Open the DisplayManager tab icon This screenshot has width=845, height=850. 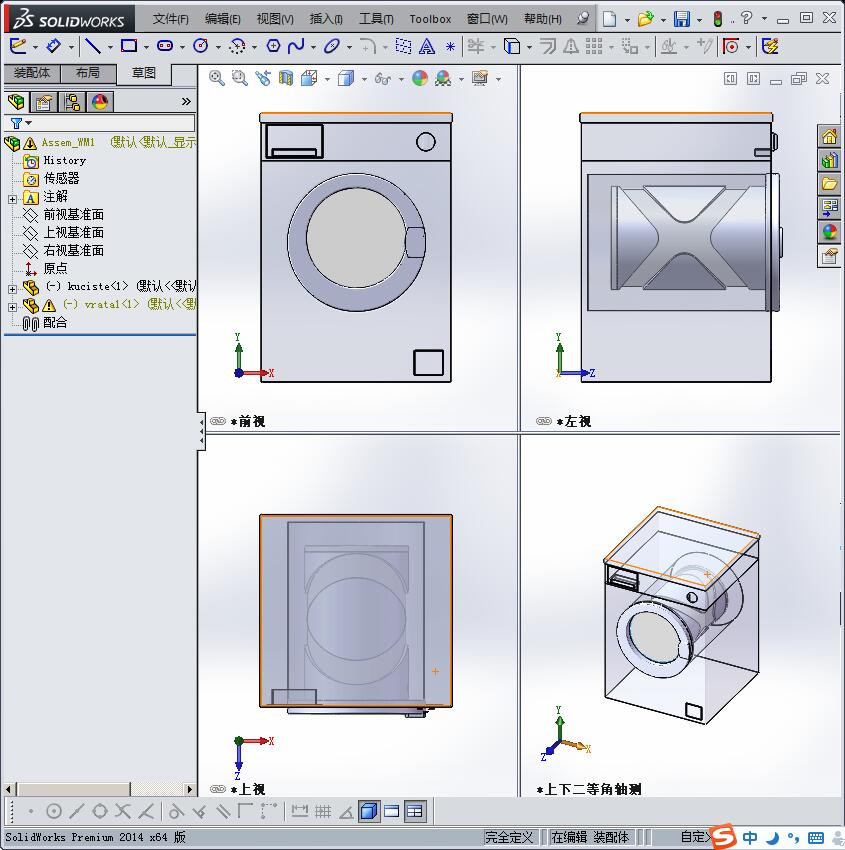pyautogui.click(x=100, y=101)
